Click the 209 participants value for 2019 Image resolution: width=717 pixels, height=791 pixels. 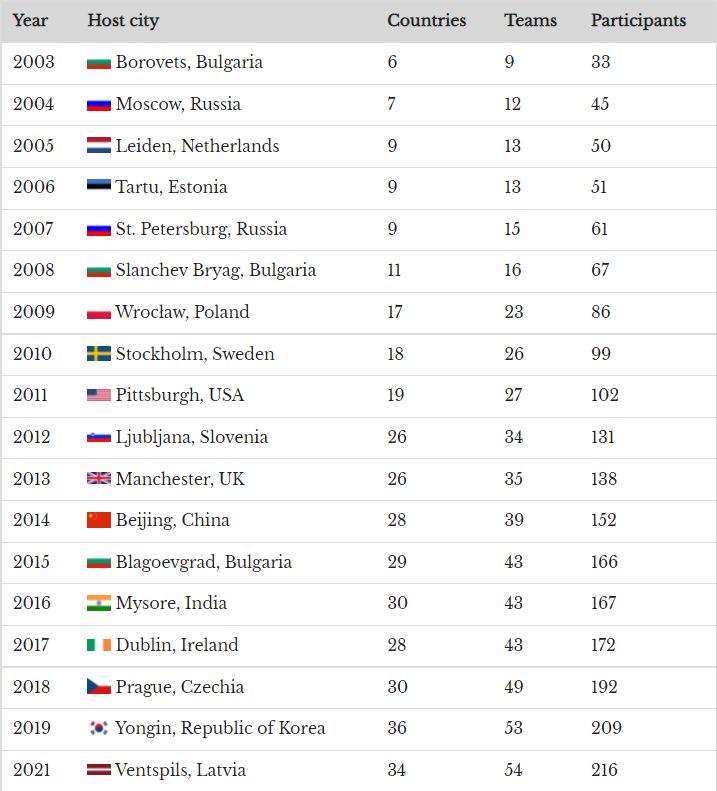pos(606,728)
